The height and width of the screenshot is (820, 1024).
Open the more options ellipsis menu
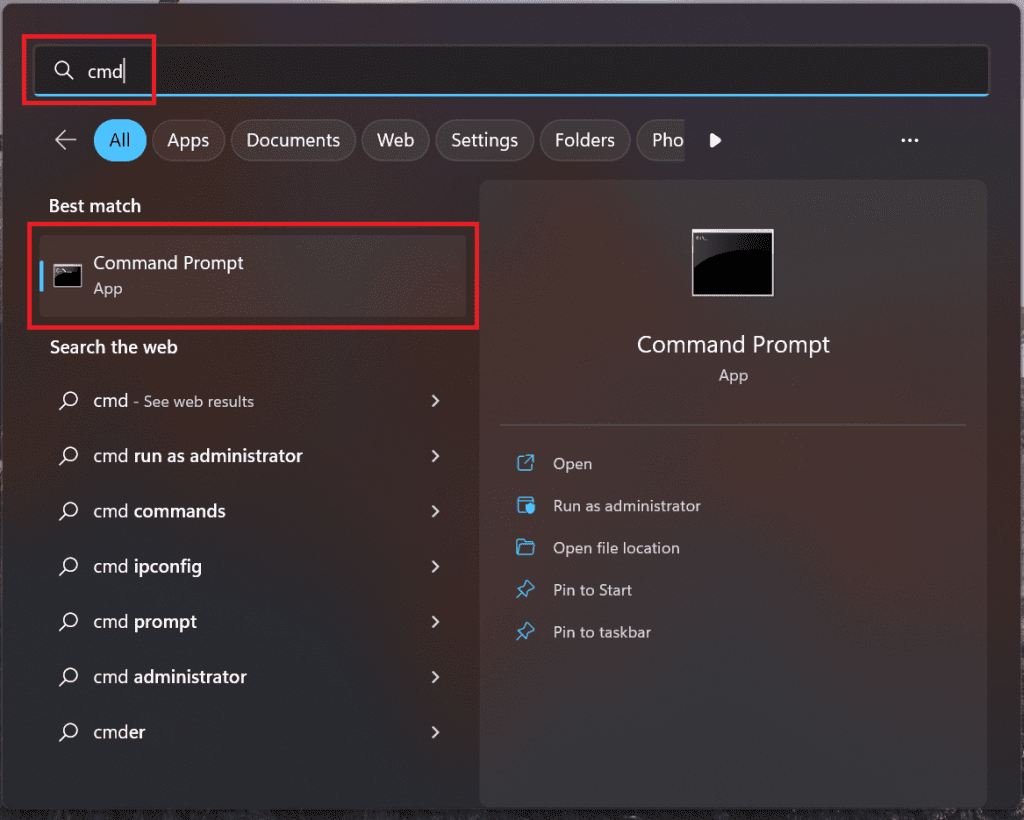pyautogui.click(x=909, y=140)
